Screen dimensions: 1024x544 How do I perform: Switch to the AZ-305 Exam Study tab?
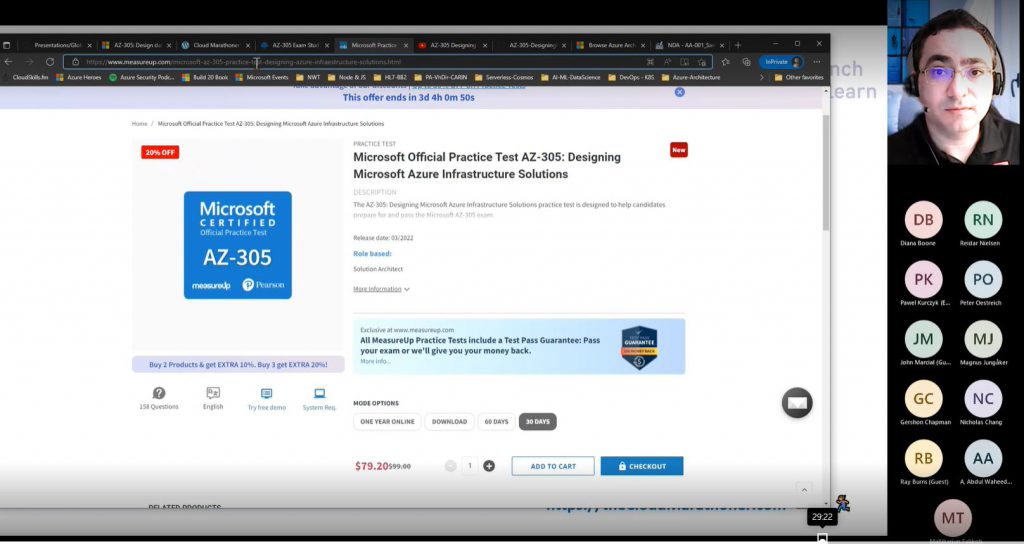295,45
